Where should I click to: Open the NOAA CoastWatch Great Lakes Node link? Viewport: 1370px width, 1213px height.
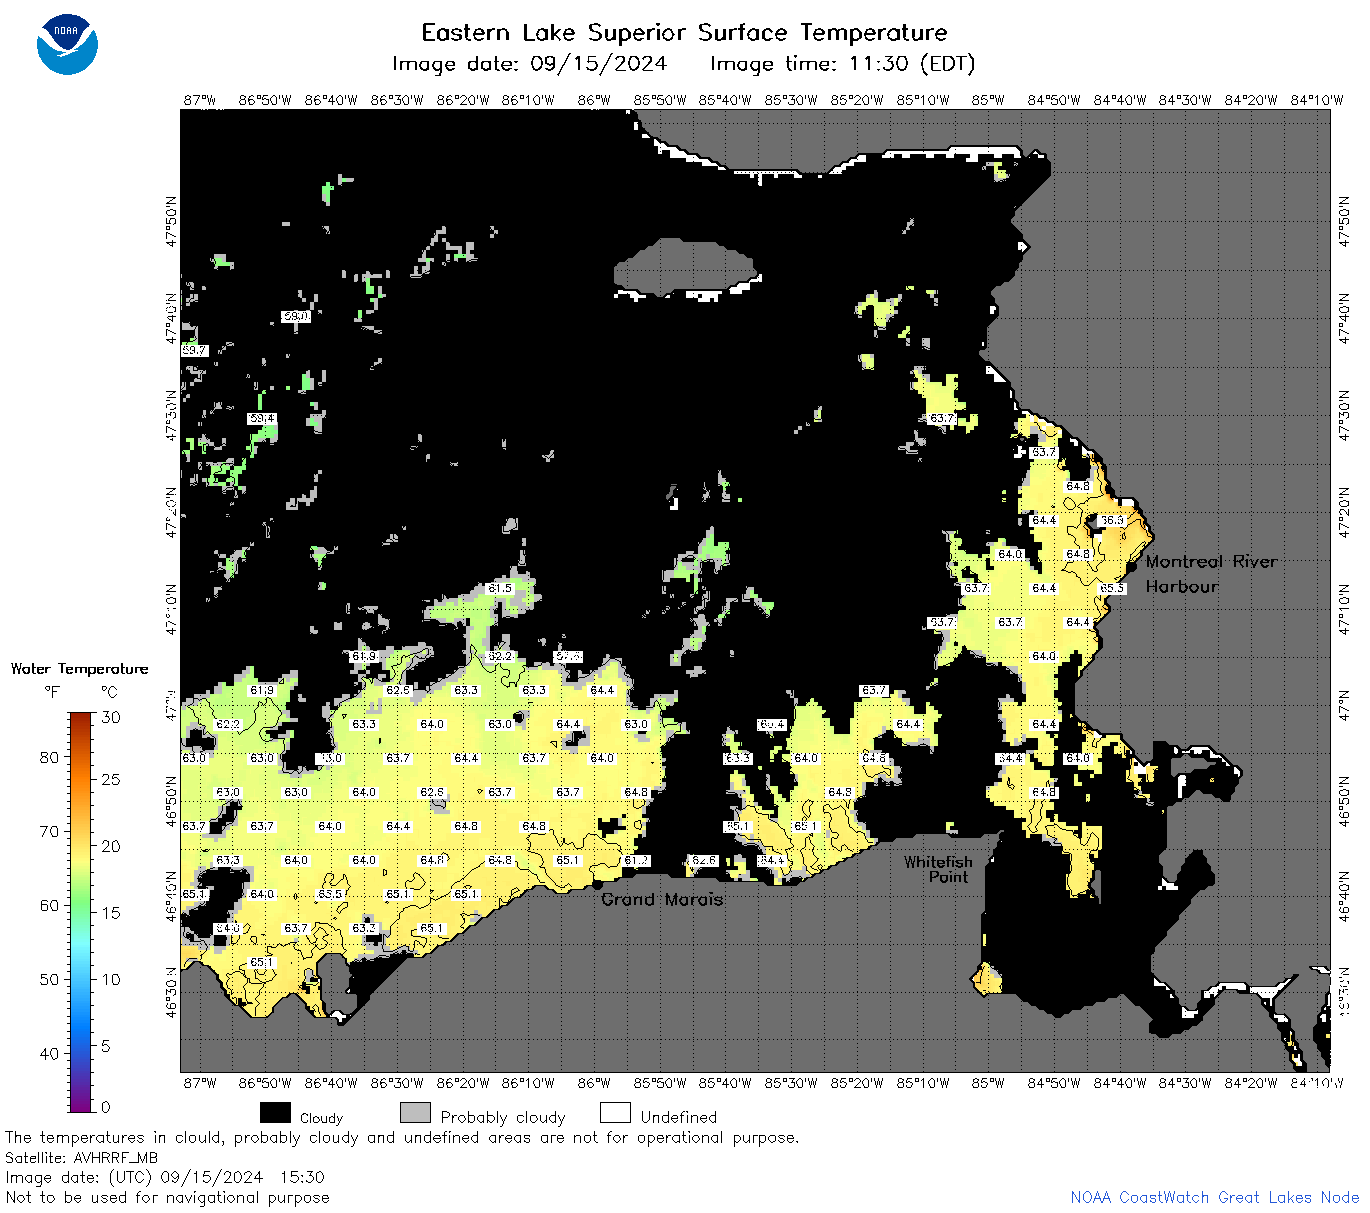point(1214,1197)
